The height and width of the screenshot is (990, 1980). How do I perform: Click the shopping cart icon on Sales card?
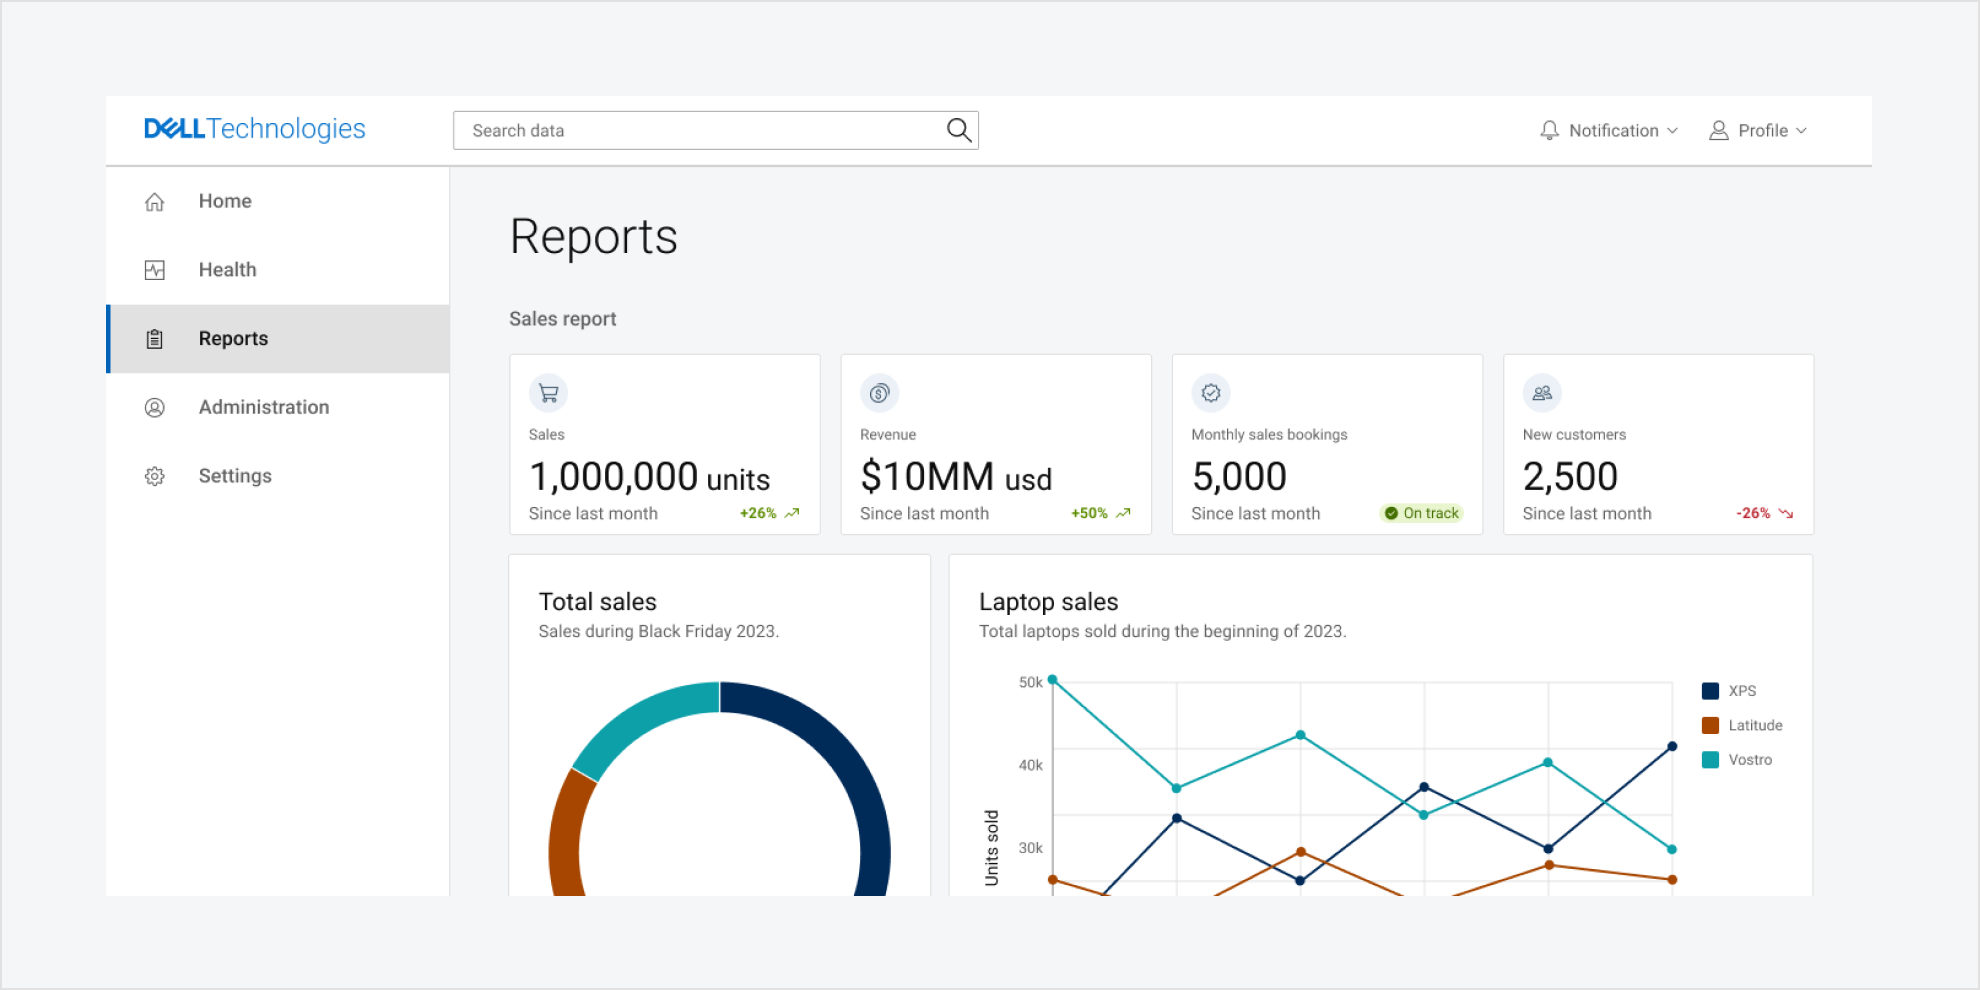tap(547, 393)
